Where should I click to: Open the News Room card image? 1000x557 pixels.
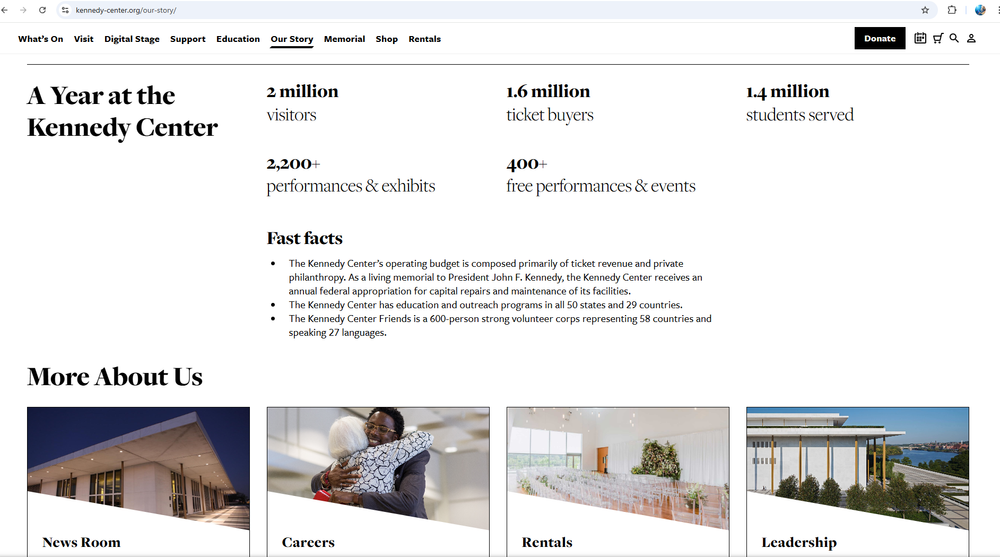(x=138, y=460)
